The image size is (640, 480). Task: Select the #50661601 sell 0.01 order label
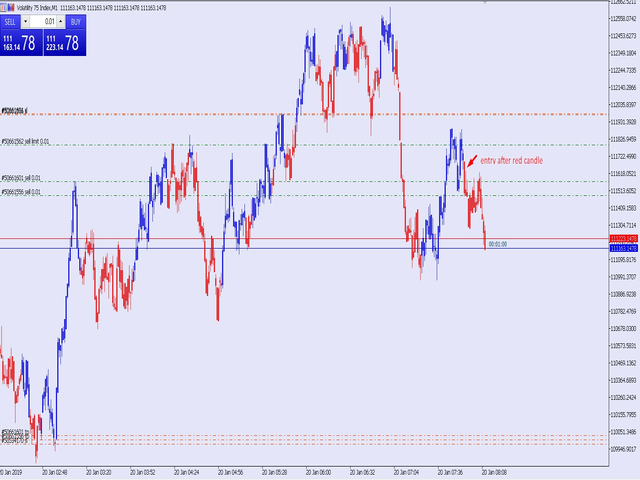[21, 178]
